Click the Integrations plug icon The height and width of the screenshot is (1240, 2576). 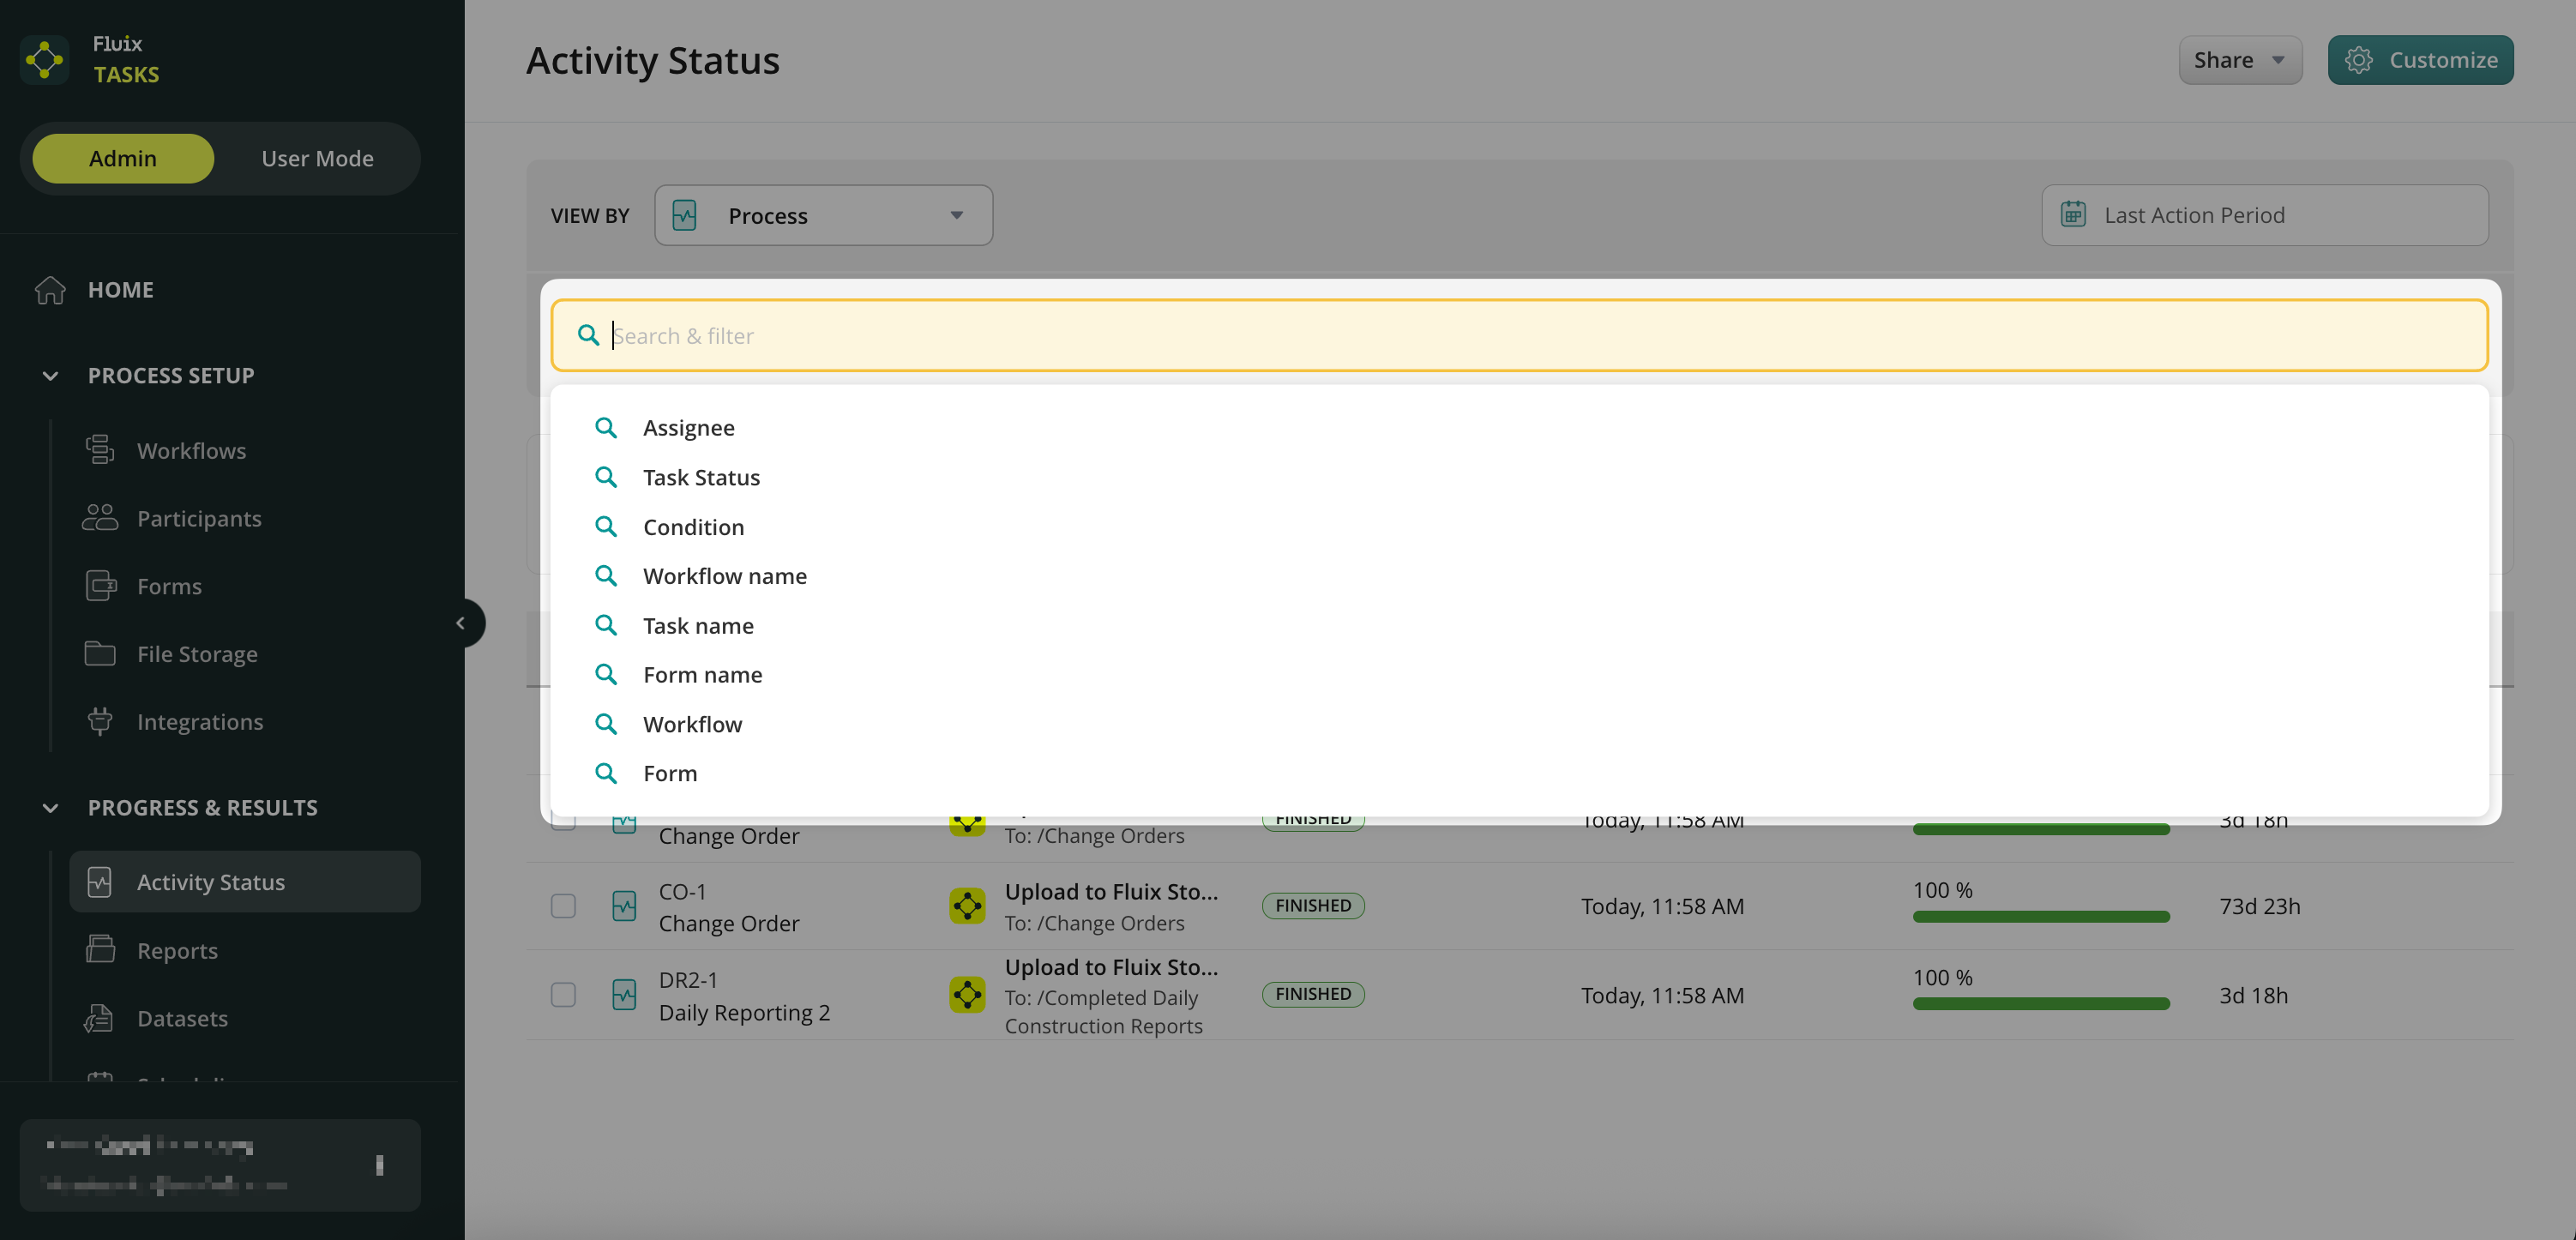[100, 722]
